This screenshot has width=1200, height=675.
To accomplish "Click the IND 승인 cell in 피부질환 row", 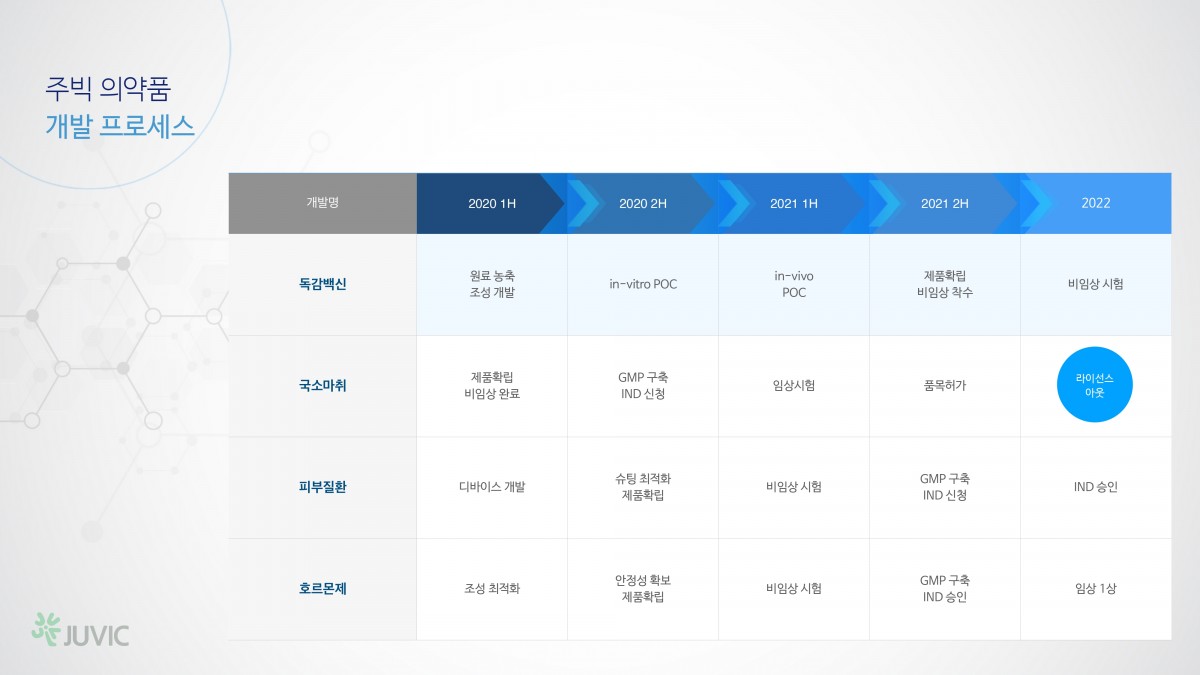I will coord(1096,487).
